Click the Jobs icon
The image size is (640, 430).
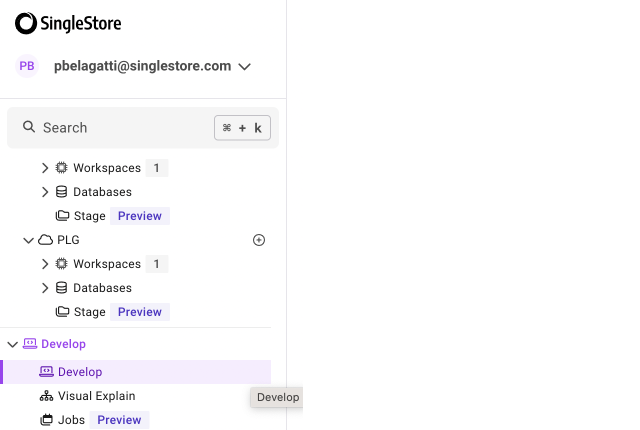tap(46, 420)
